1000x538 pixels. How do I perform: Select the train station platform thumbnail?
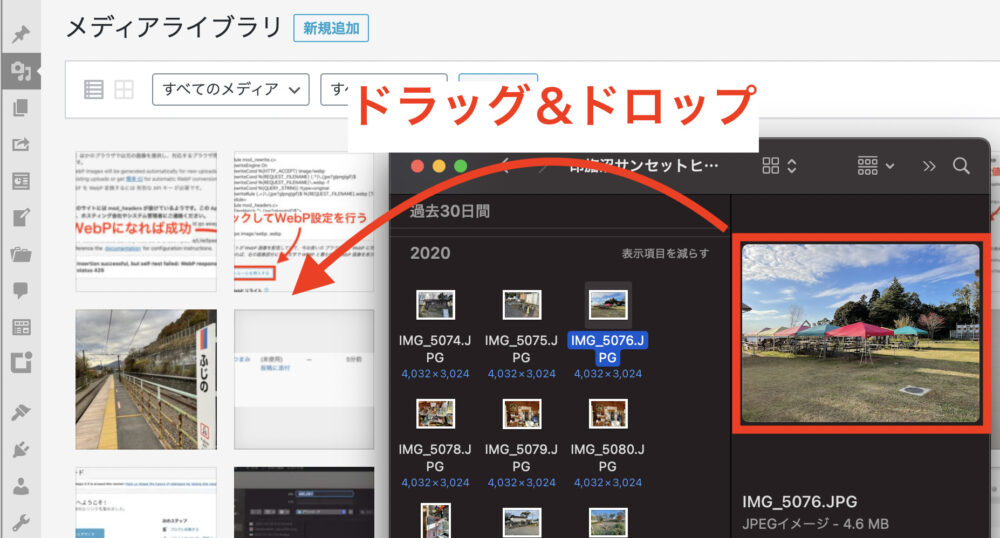(x=146, y=380)
